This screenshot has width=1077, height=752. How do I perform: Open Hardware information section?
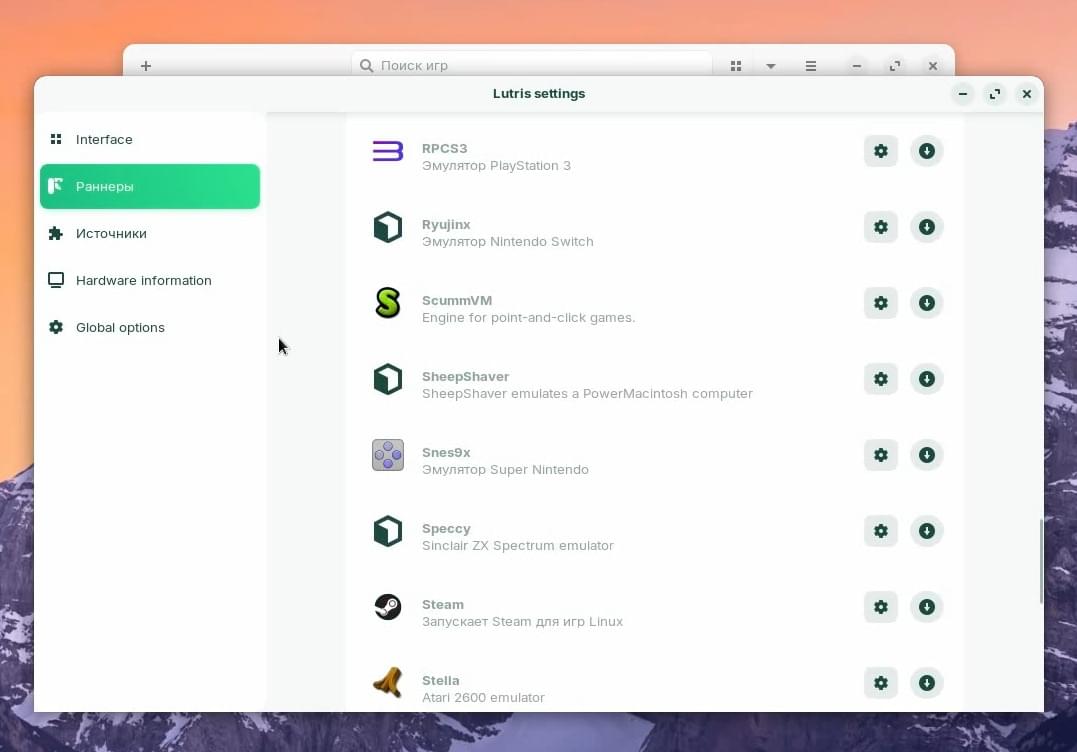[150, 280]
